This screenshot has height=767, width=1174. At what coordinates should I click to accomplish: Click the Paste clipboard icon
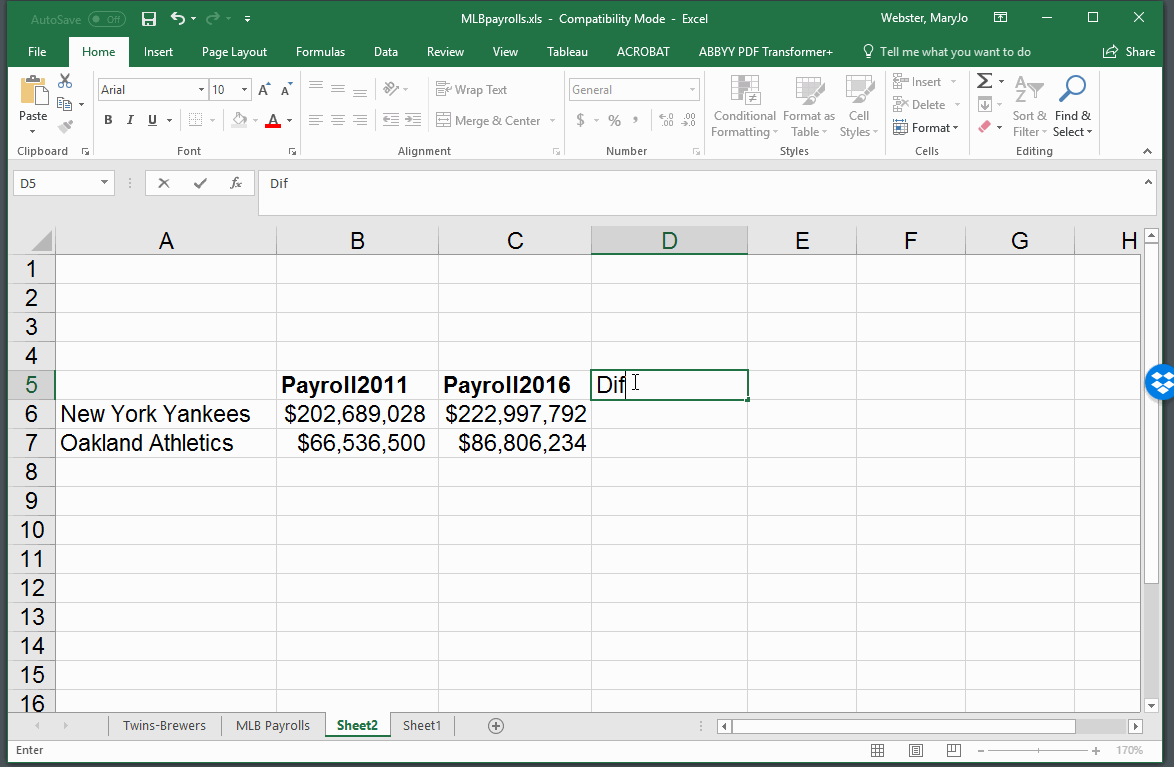tap(33, 90)
